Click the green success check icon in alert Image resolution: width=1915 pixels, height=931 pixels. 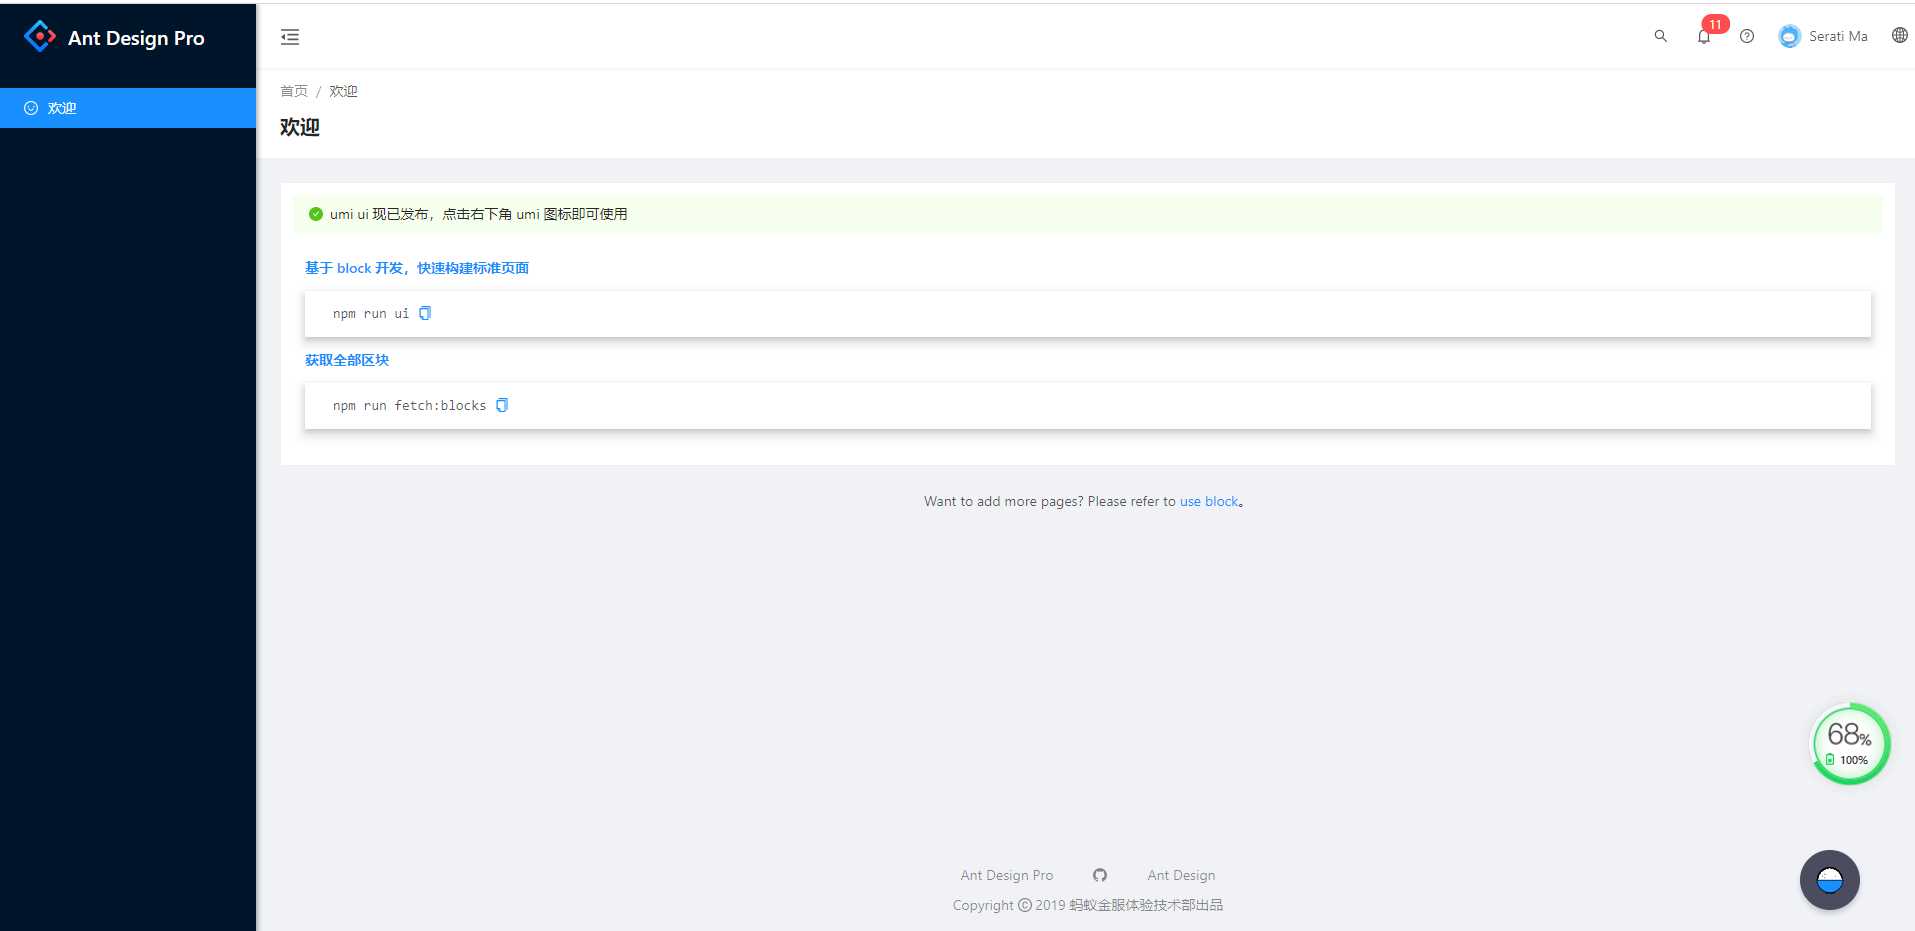click(316, 214)
